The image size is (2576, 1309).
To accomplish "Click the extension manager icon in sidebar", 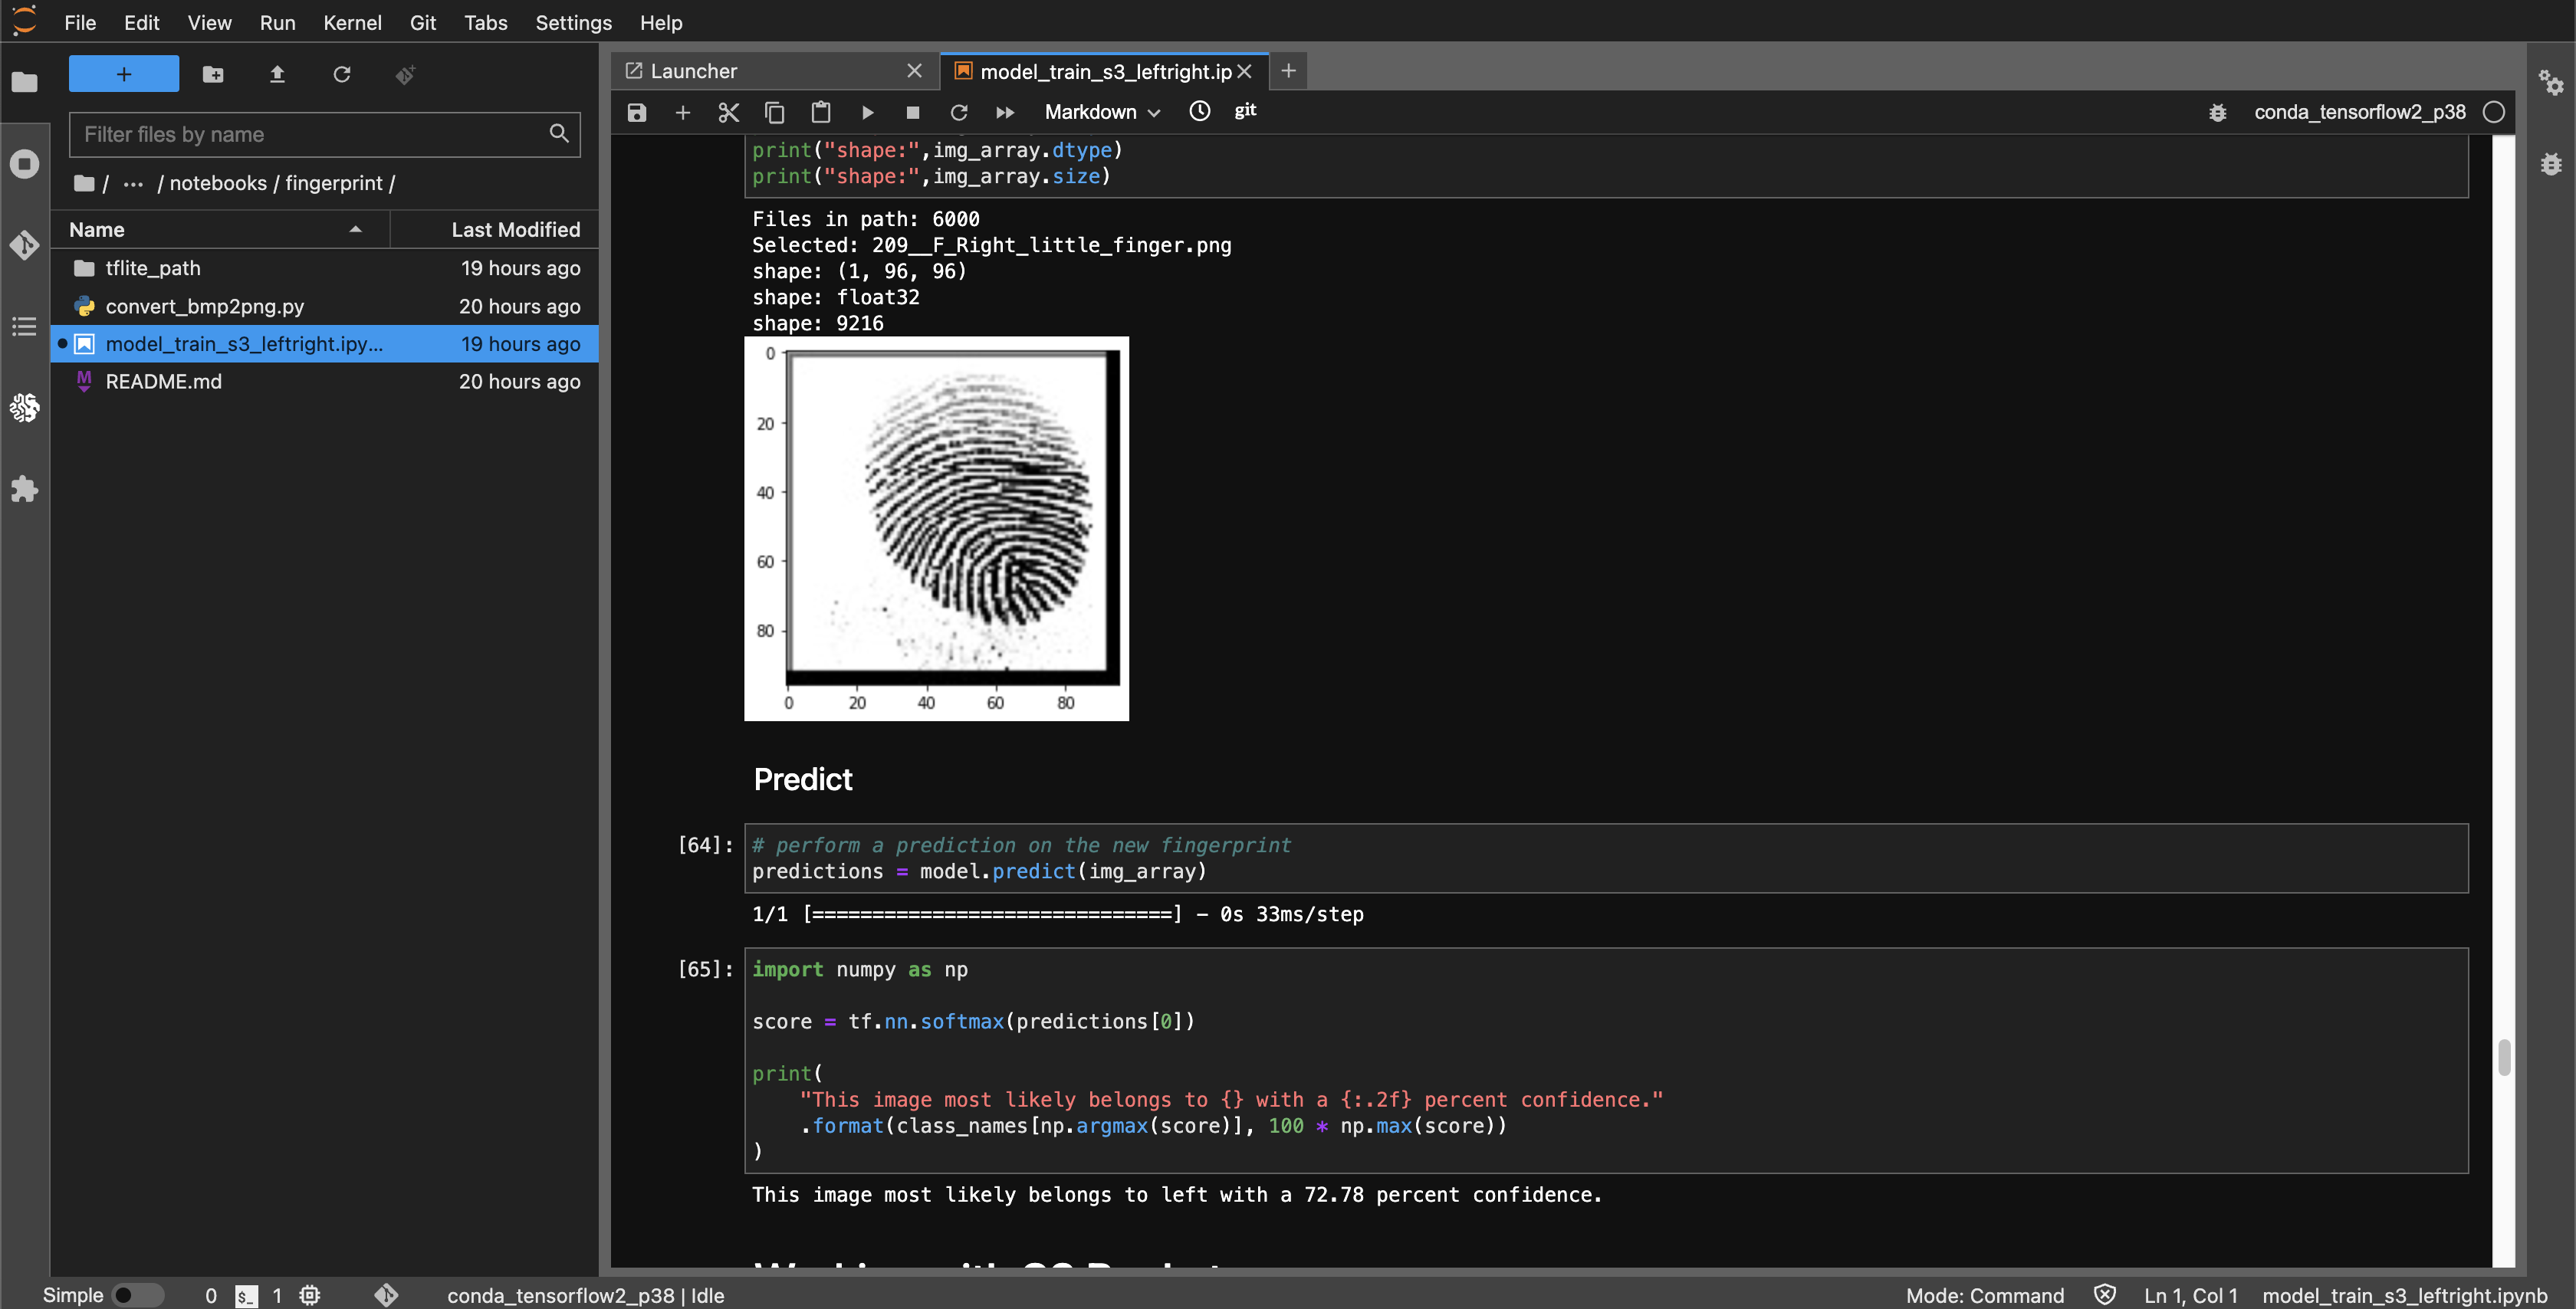I will click(x=23, y=489).
